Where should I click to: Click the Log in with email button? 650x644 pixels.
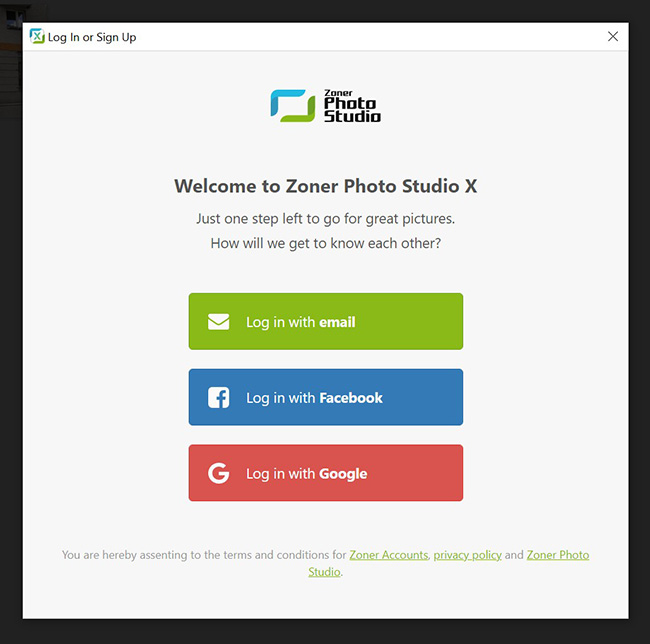click(325, 321)
